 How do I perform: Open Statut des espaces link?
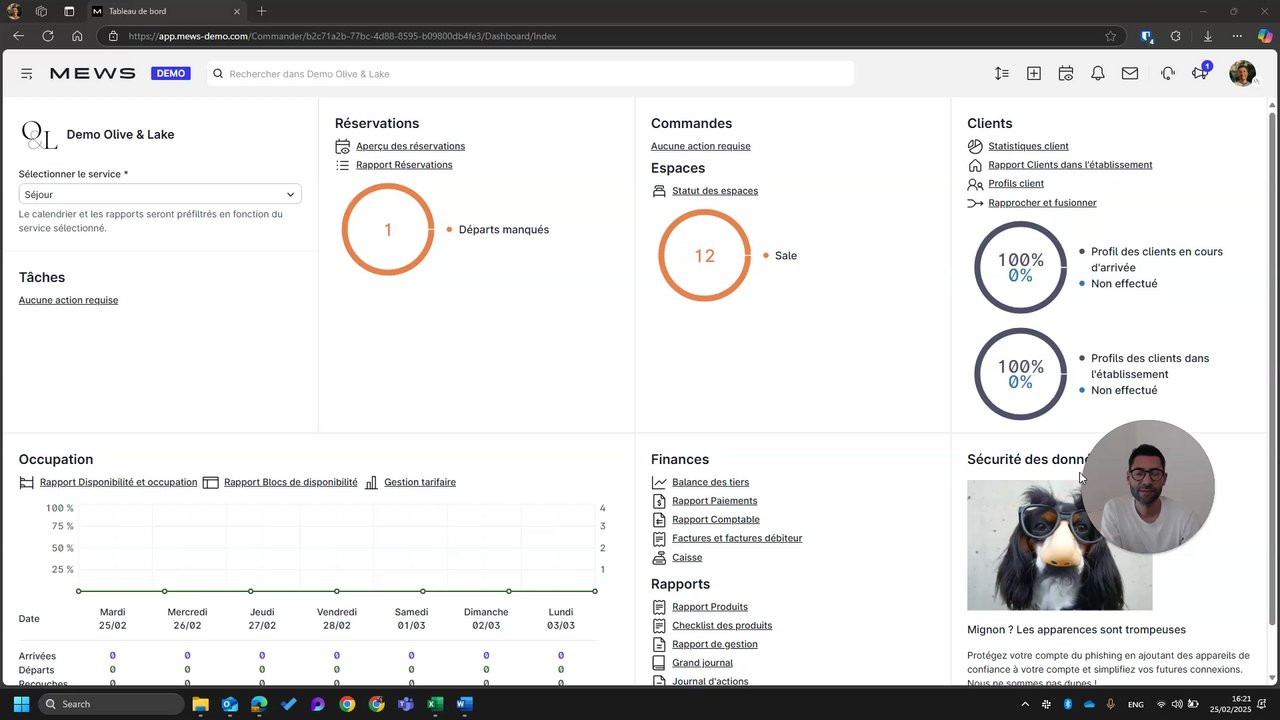[x=715, y=191]
